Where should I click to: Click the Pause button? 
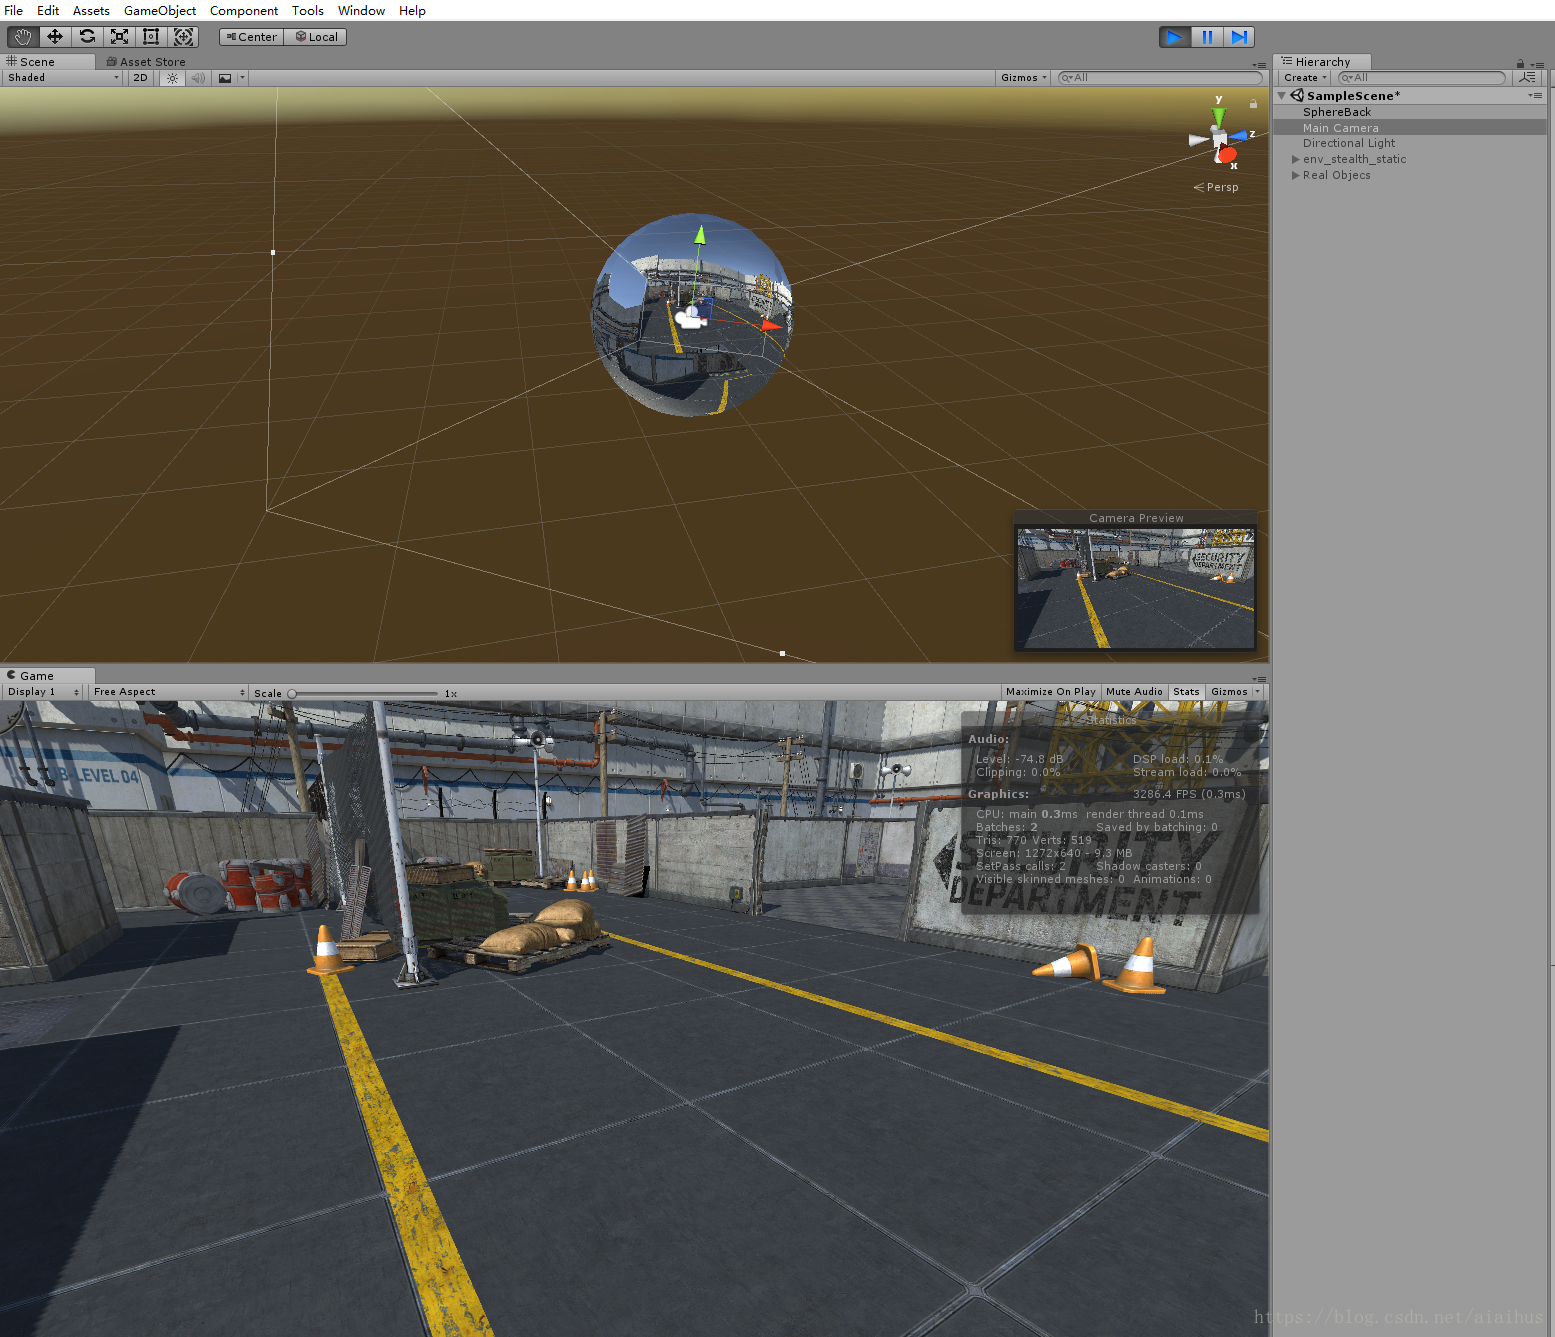click(x=1207, y=37)
